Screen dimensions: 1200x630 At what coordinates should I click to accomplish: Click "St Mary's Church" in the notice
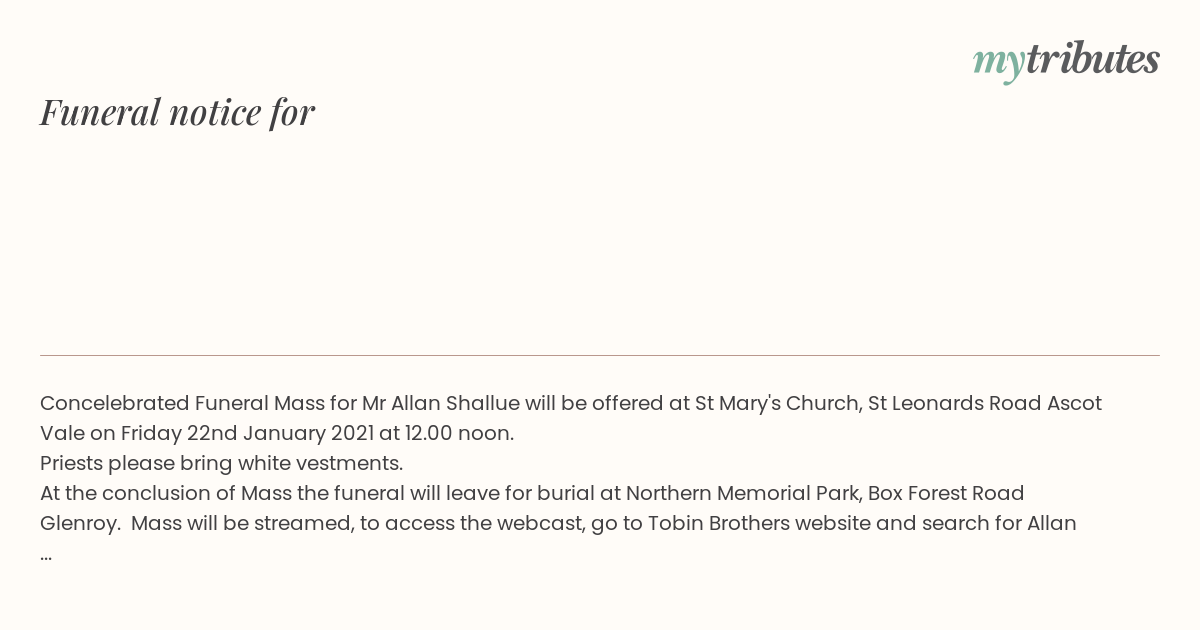pos(778,403)
